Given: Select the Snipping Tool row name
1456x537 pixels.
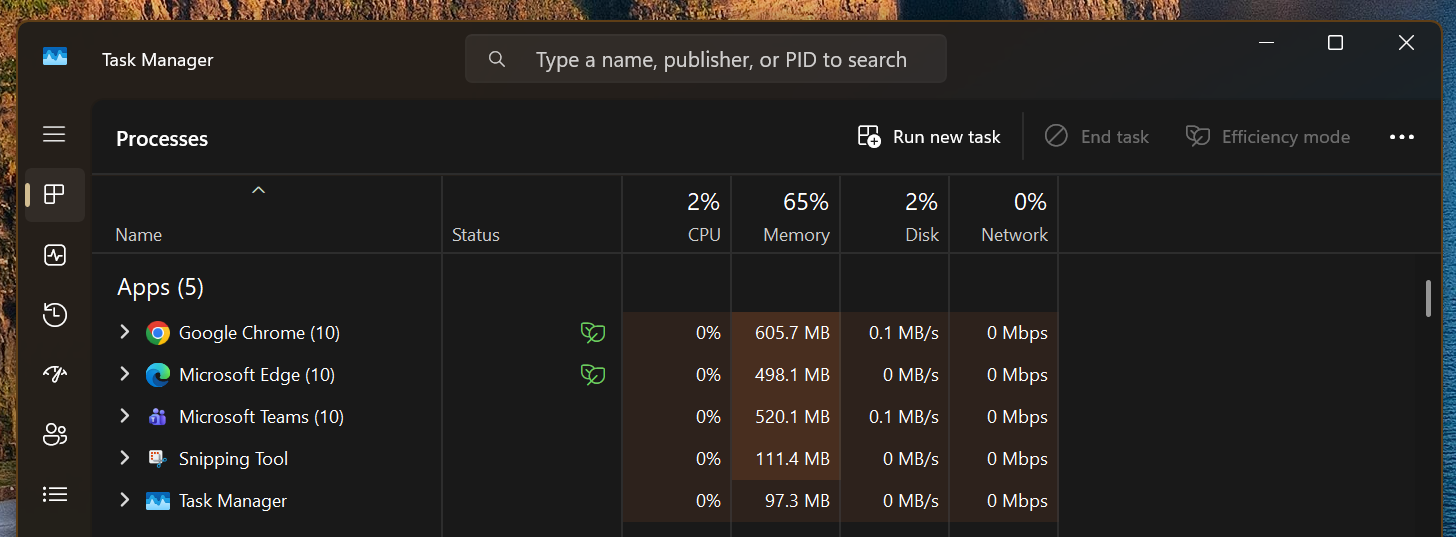Looking at the screenshot, I should pos(233,459).
